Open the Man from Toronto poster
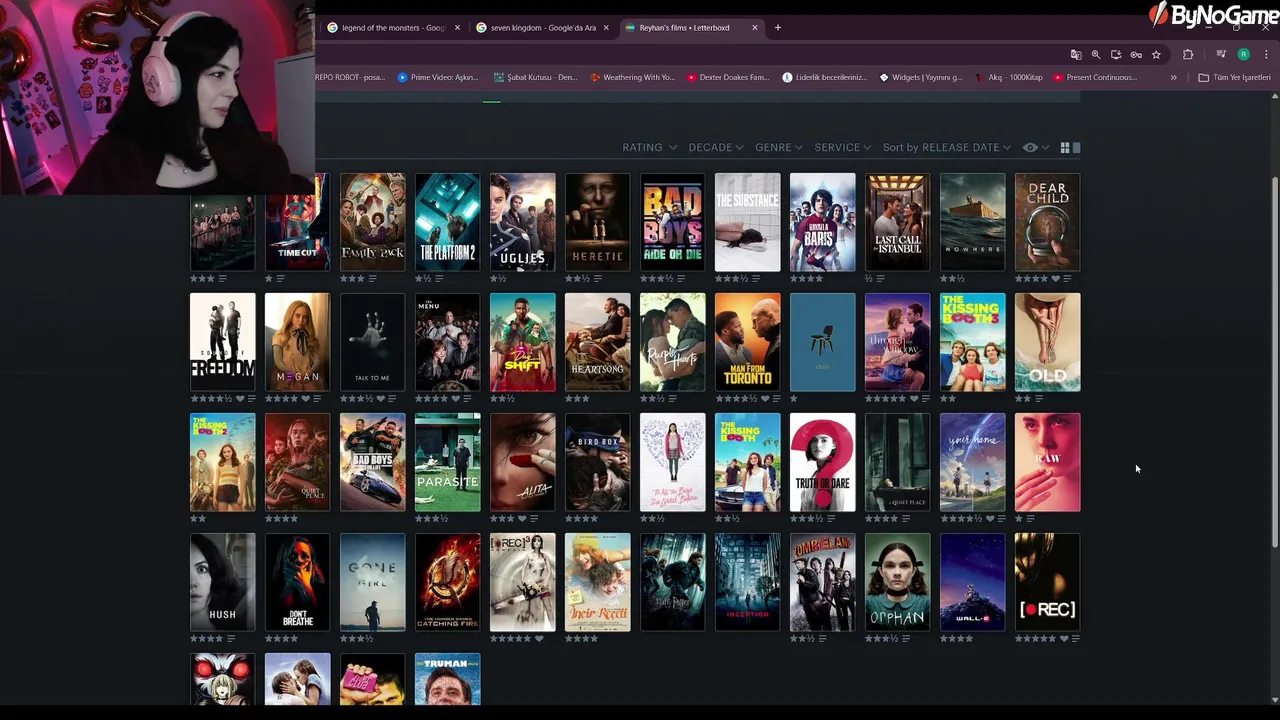 click(747, 342)
